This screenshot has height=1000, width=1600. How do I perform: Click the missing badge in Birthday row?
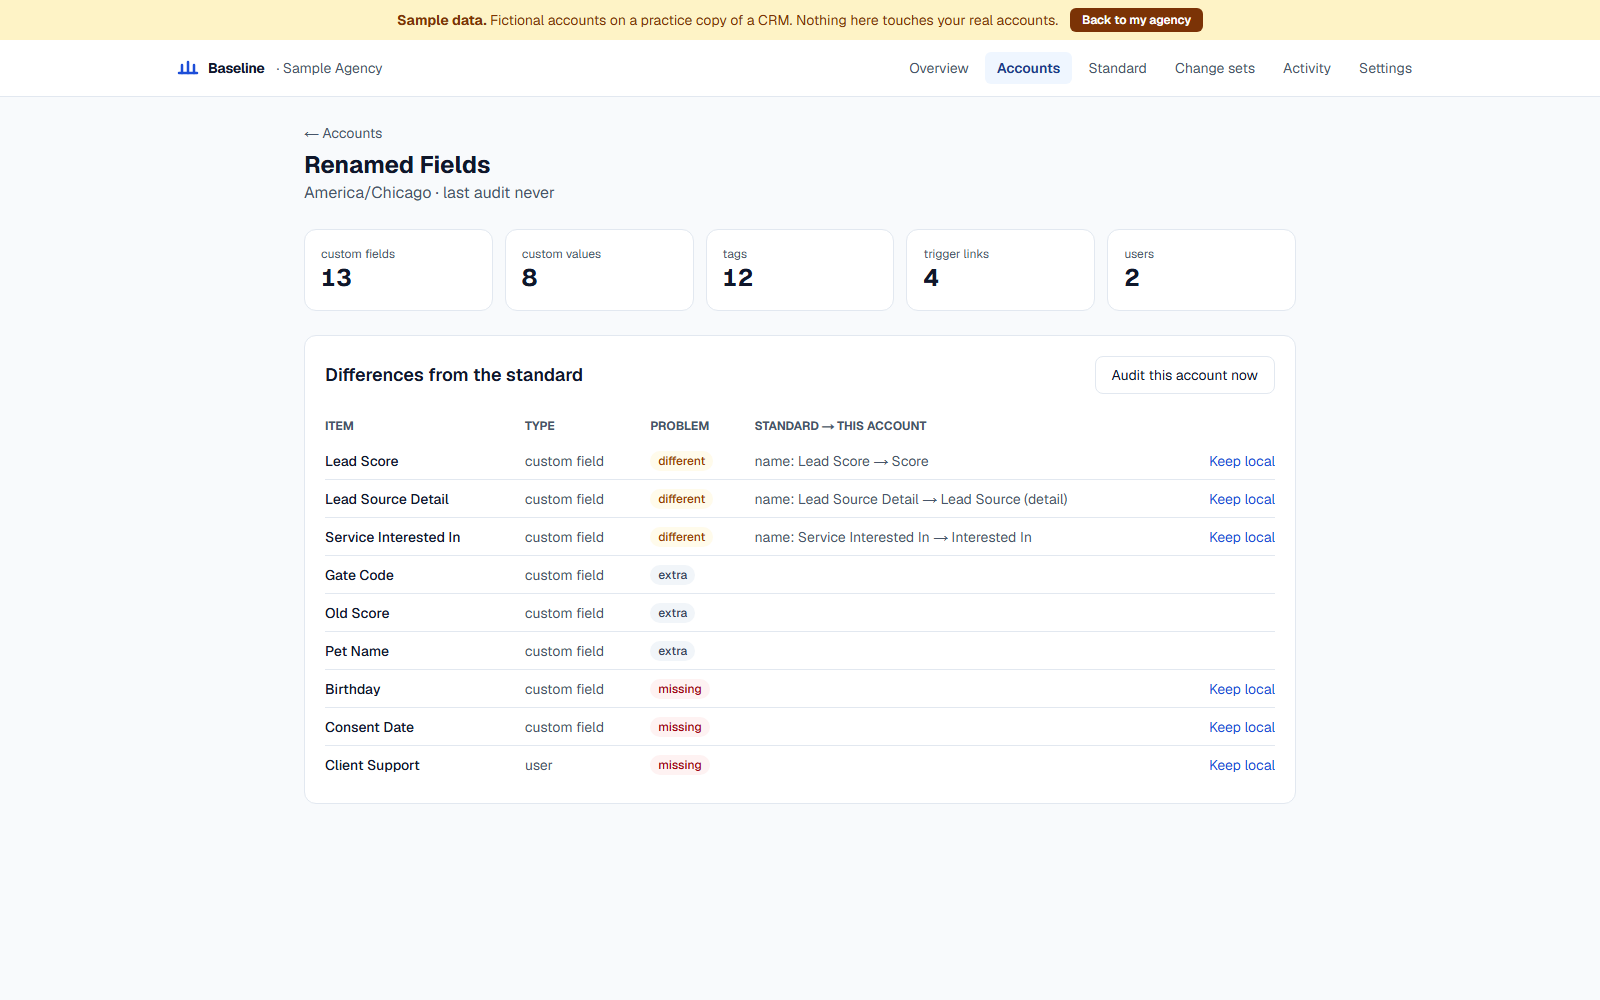679,689
